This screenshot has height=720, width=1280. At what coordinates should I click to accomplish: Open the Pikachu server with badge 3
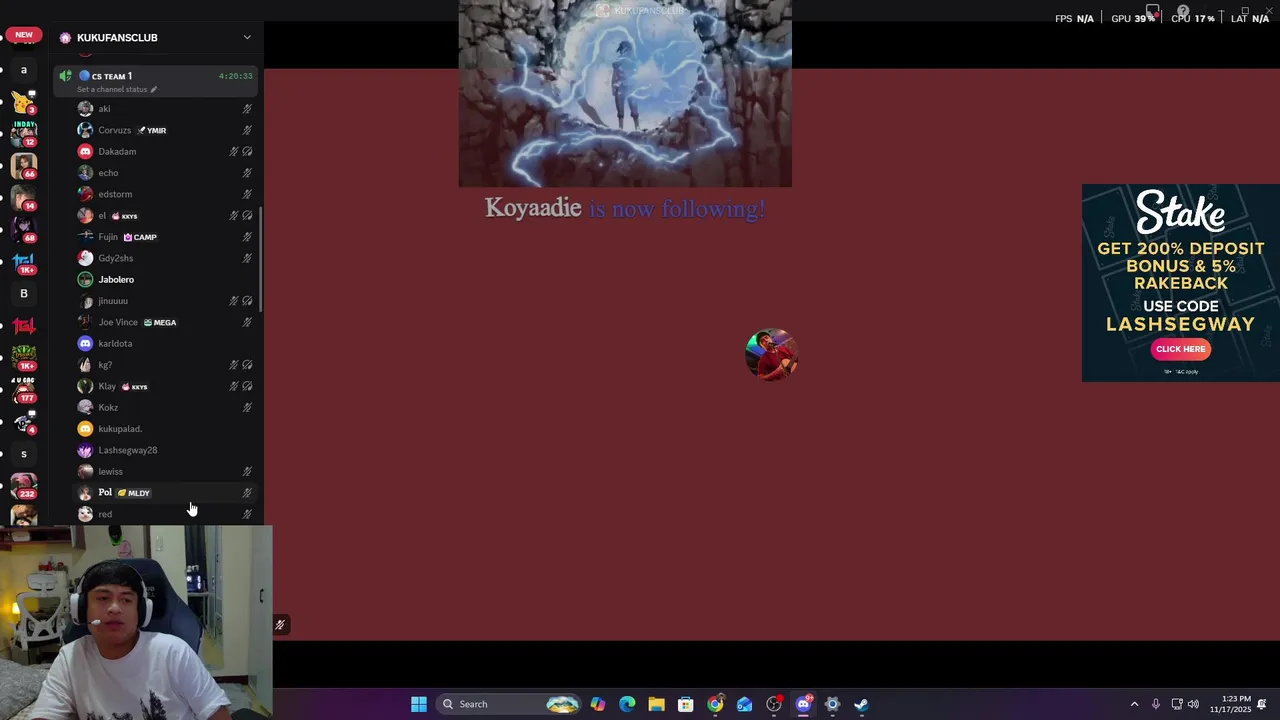tap(24, 101)
